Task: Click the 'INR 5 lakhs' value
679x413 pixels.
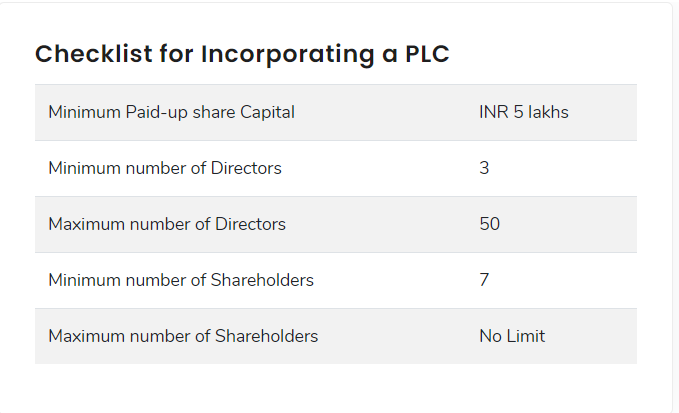Action: click(x=523, y=112)
